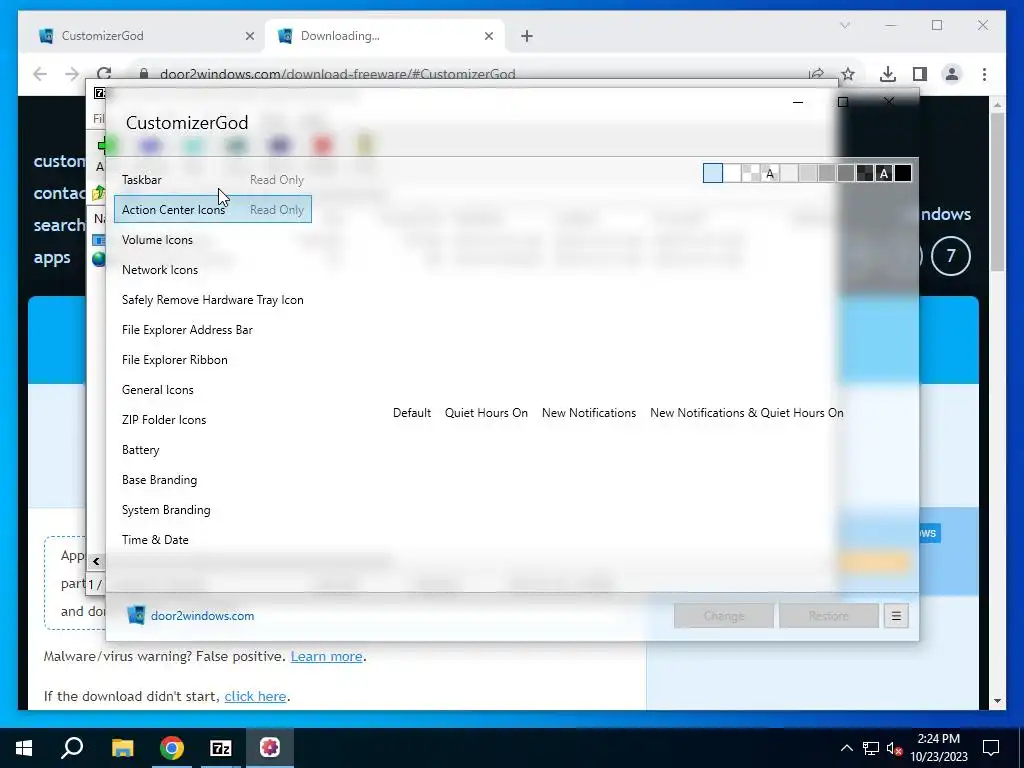Screen dimensions: 1024x768
Task: Select System Branding category
Action: 213,510
